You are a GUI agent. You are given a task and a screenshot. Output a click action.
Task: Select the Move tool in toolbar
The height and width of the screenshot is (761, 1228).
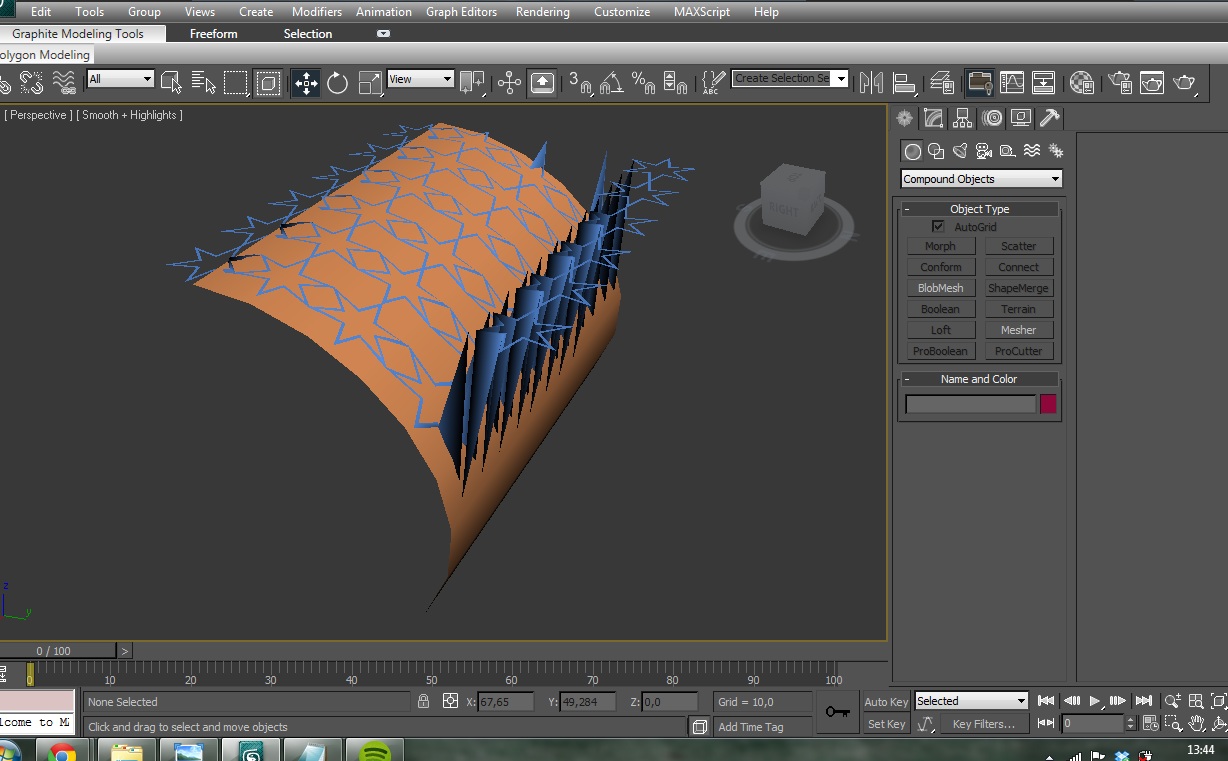point(306,83)
